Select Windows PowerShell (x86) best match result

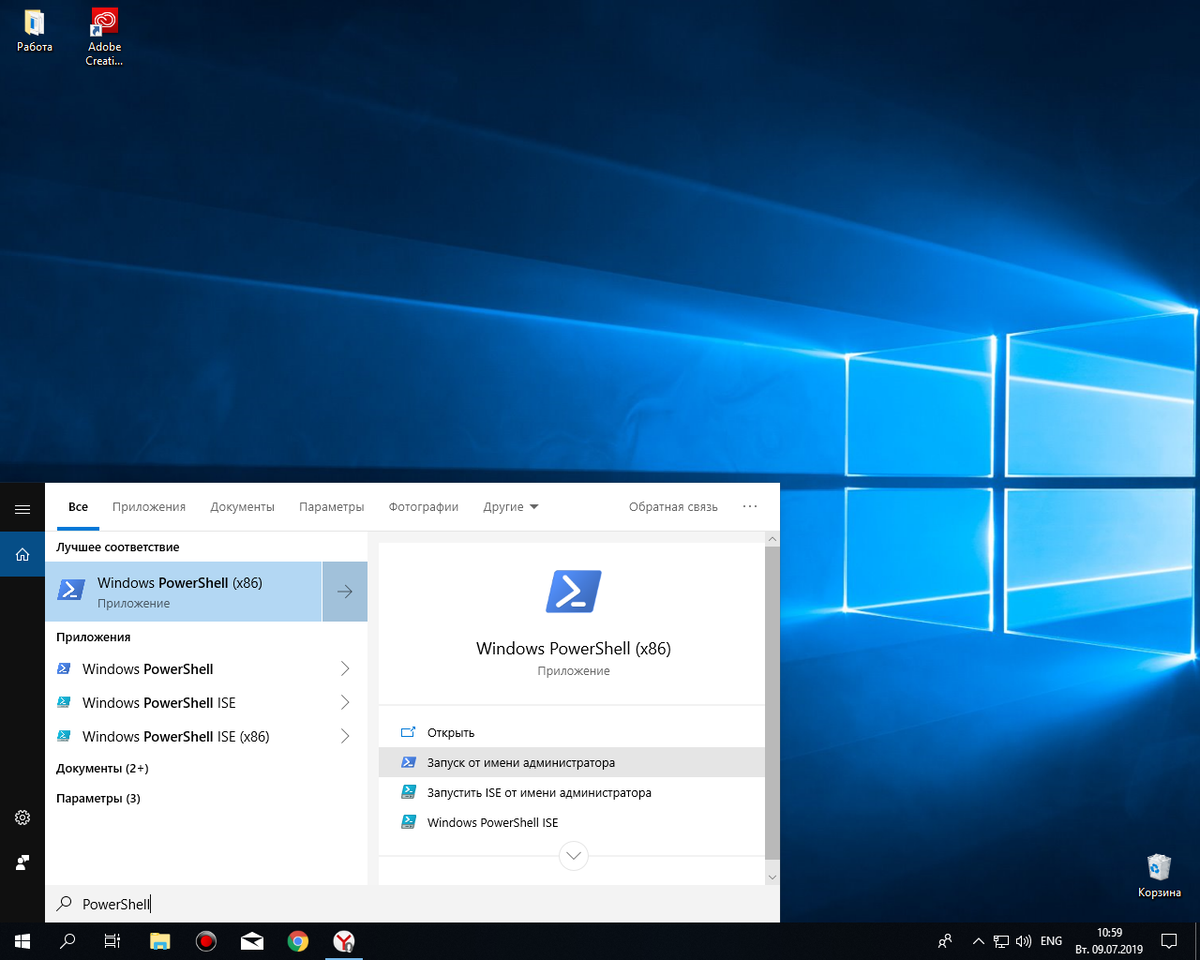(x=183, y=592)
